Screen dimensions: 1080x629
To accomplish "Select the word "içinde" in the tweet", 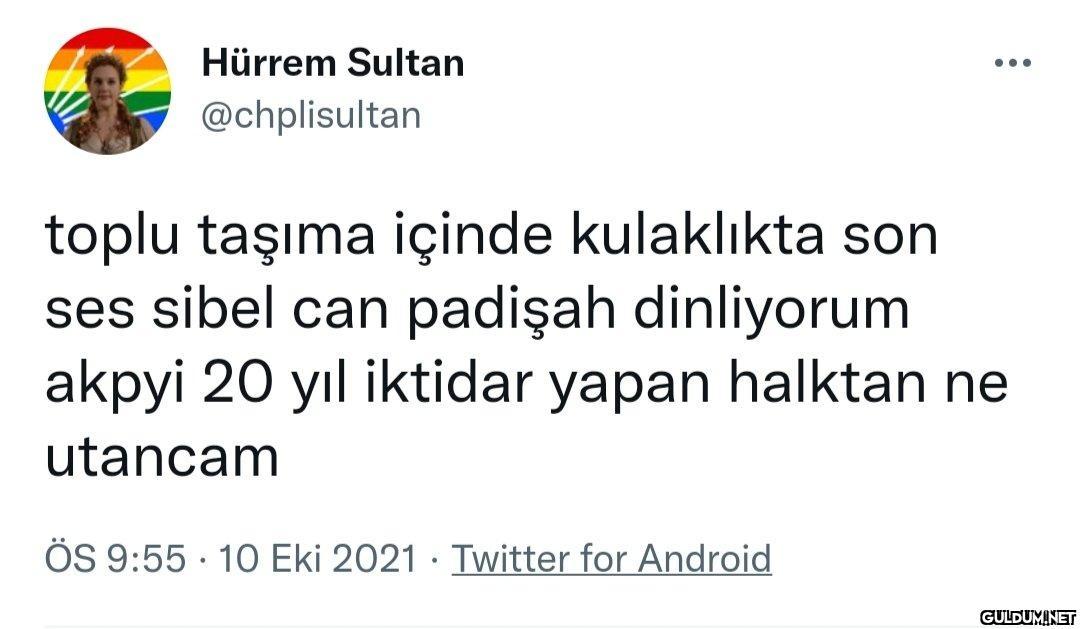I will point(472,238).
